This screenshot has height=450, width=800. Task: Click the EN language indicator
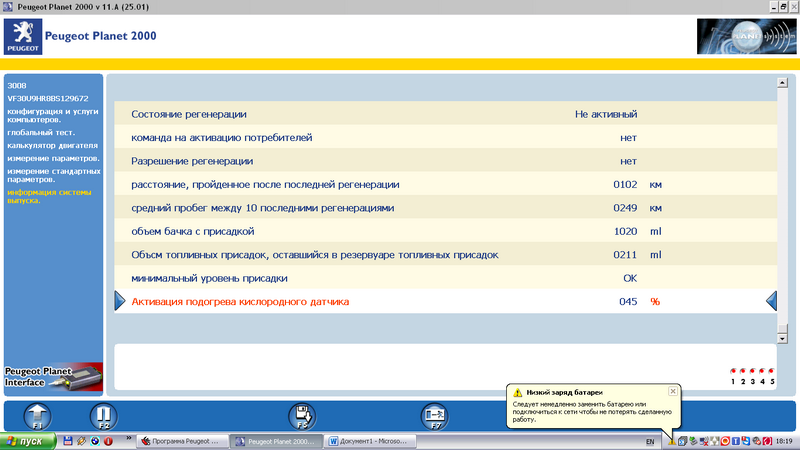pos(650,441)
